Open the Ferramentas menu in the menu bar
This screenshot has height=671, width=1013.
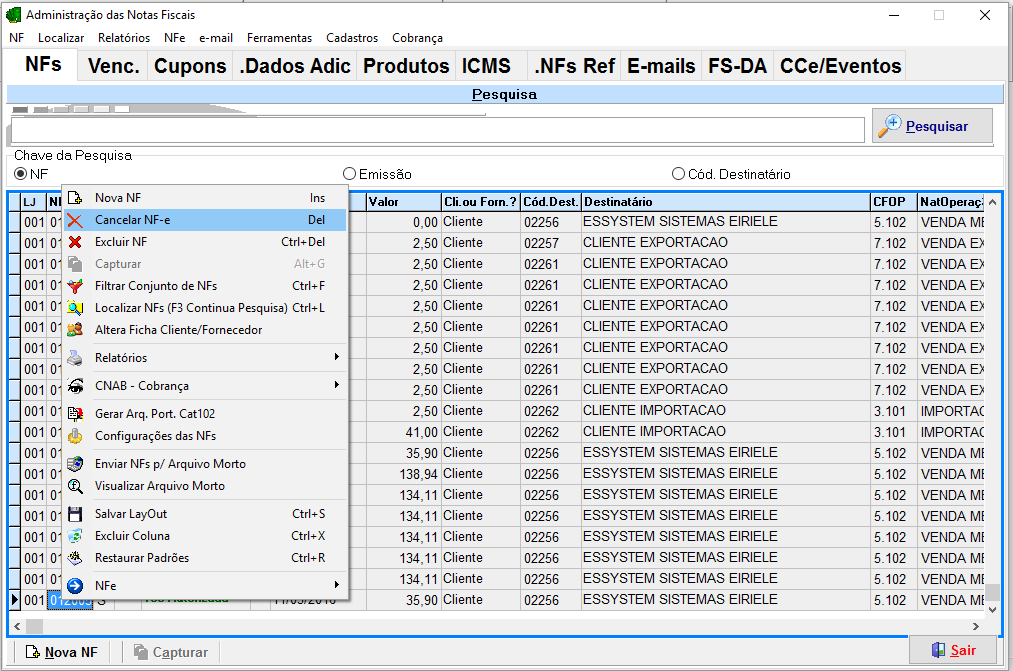[x=279, y=38]
